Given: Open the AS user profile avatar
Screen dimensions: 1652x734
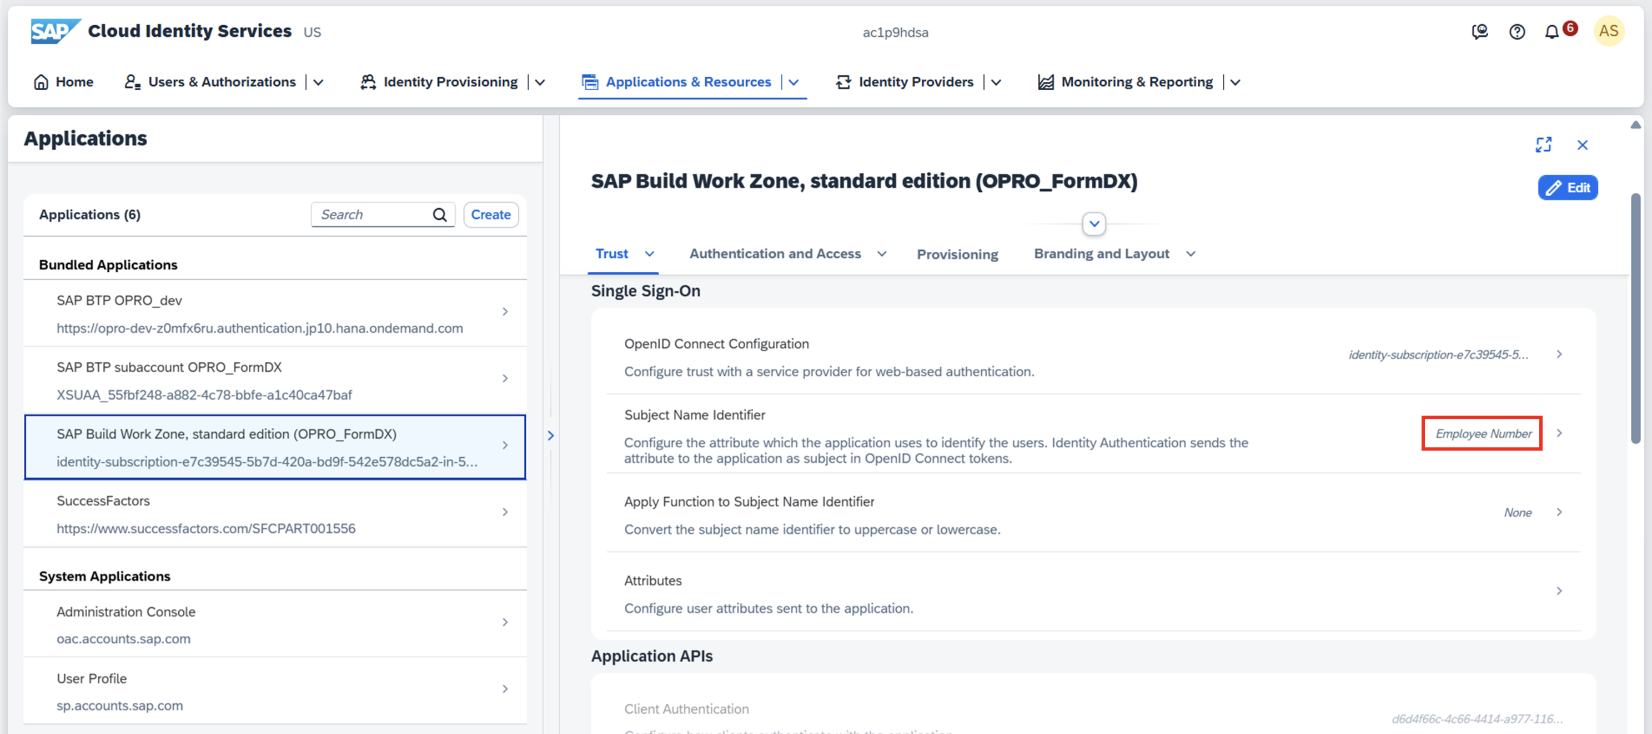Looking at the screenshot, I should click(x=1608, y=31).
